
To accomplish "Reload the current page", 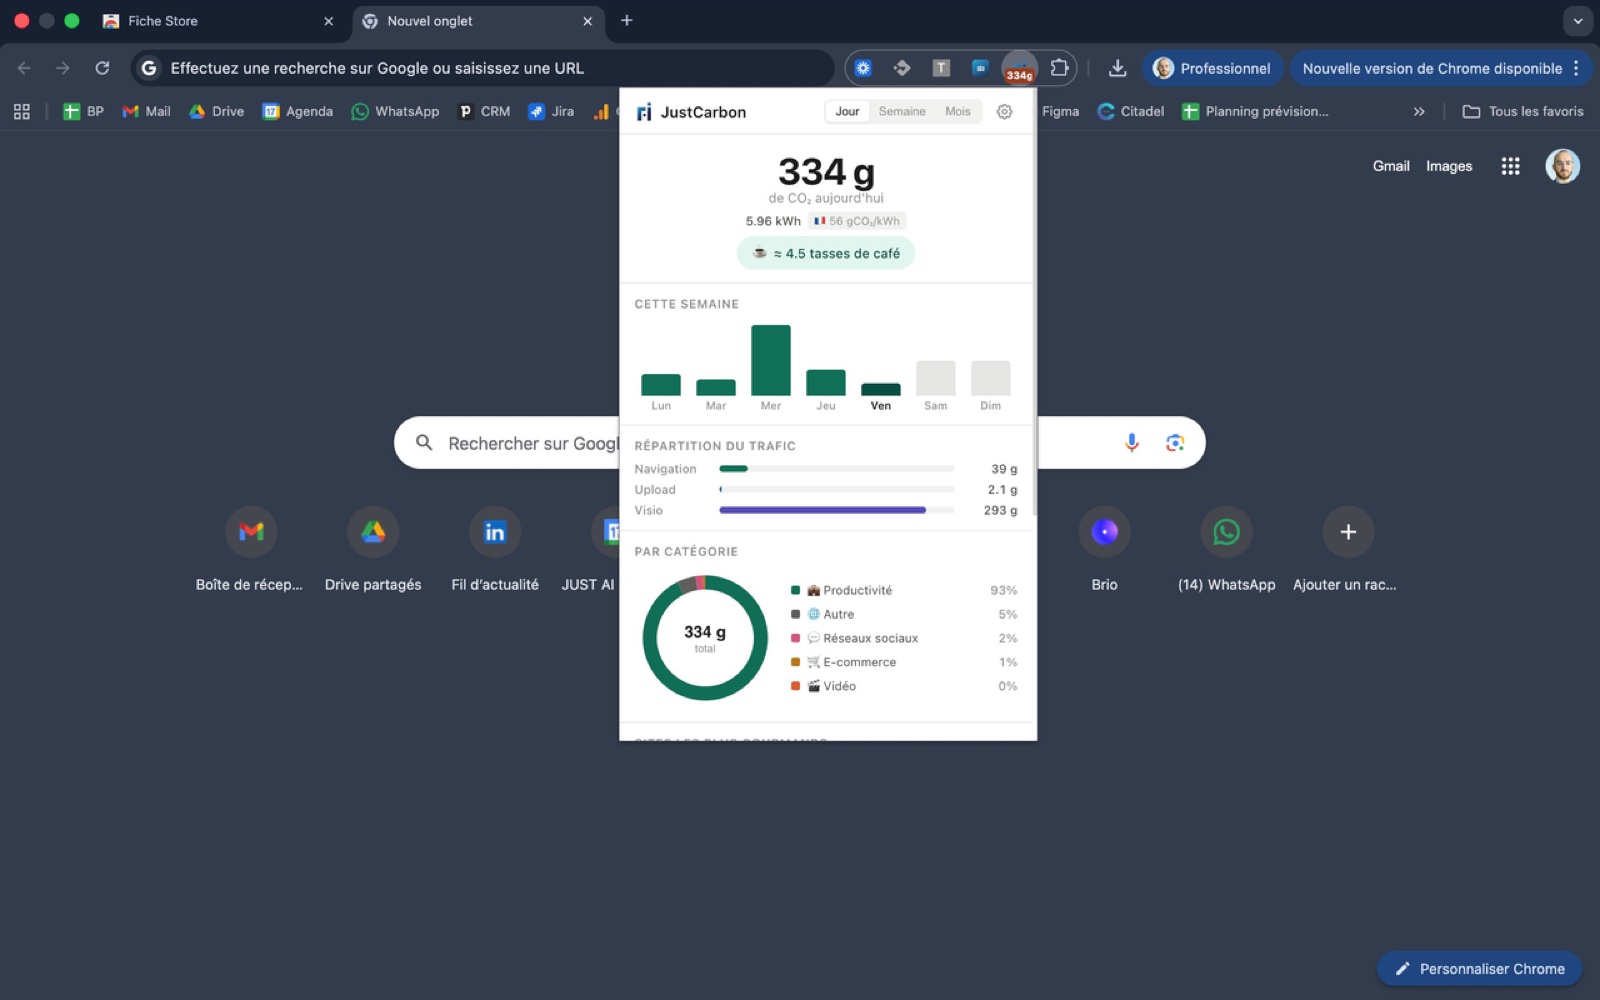I will coord(102,68).
